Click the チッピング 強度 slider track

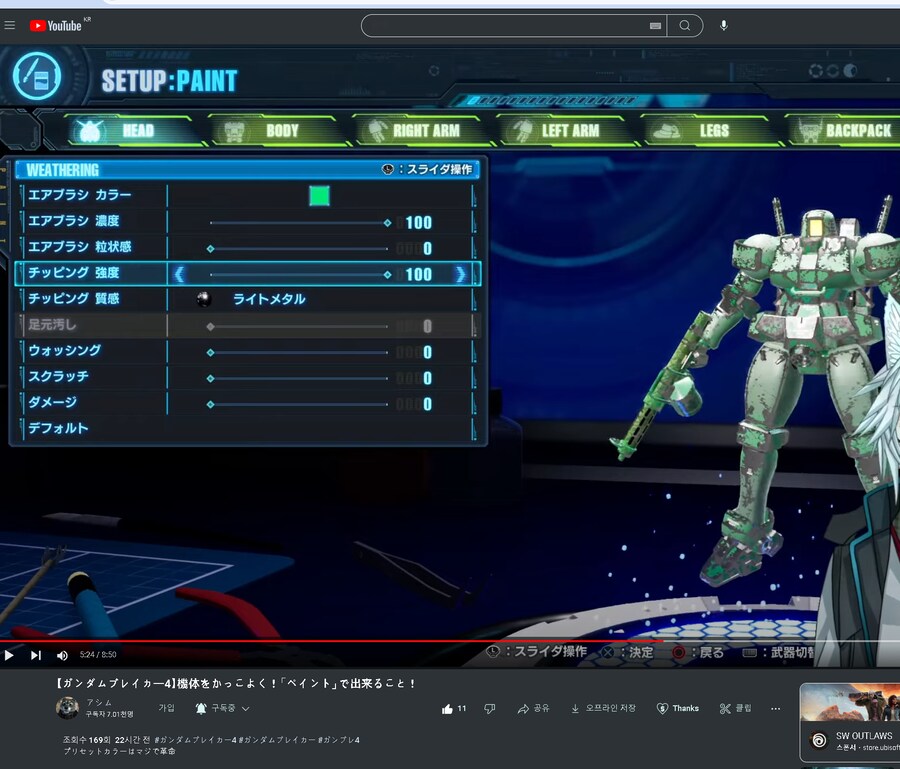300,274
